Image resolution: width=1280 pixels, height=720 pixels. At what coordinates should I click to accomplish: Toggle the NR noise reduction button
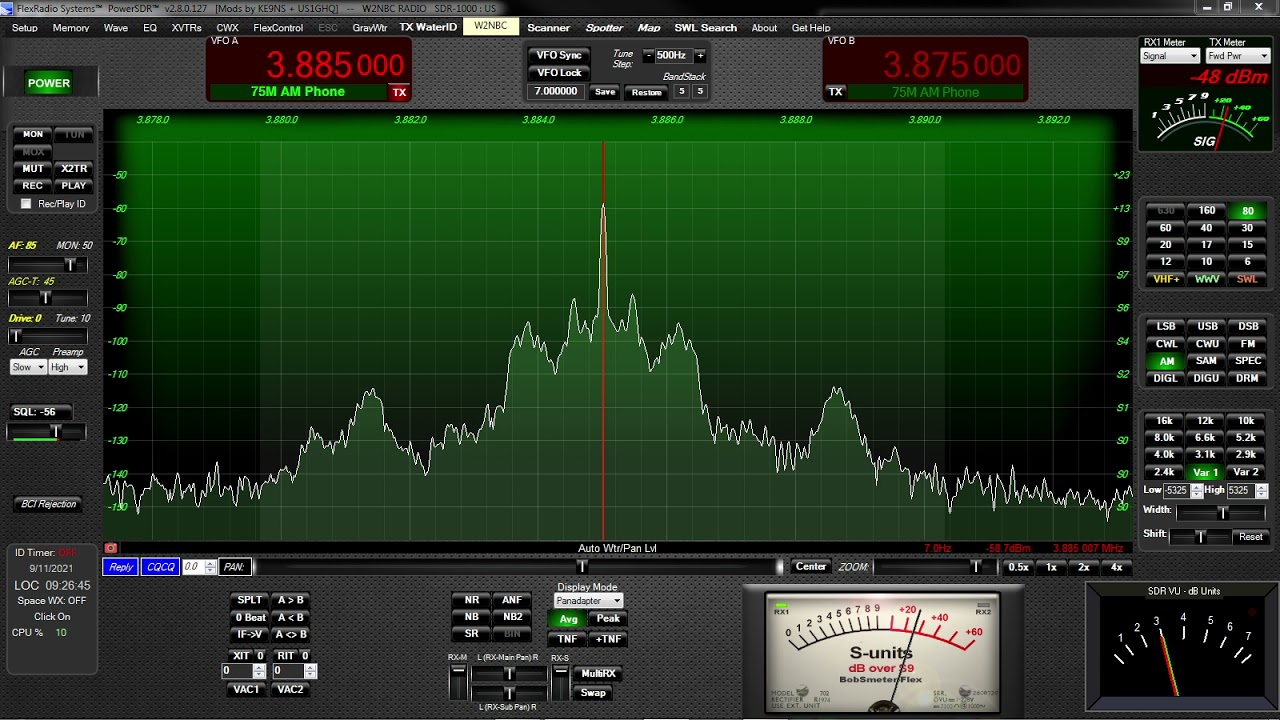[x=471, y=601]
